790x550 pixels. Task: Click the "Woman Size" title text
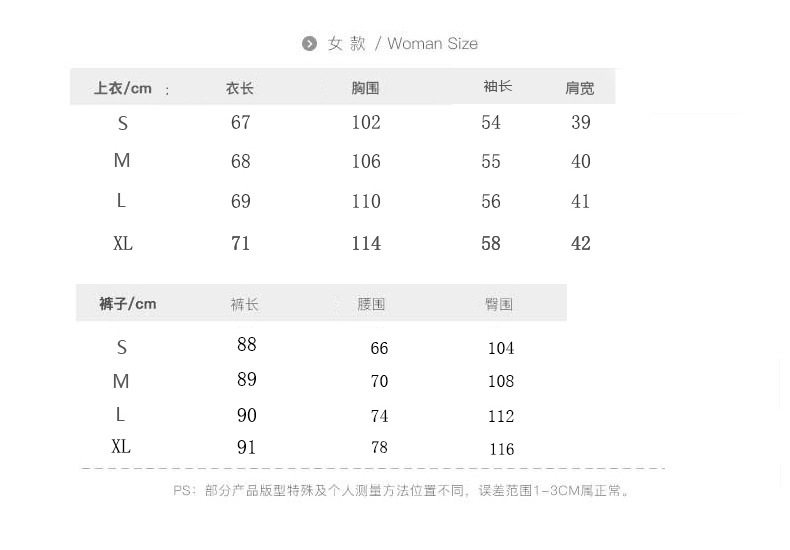pyautogui.click(x=432, y=44)
